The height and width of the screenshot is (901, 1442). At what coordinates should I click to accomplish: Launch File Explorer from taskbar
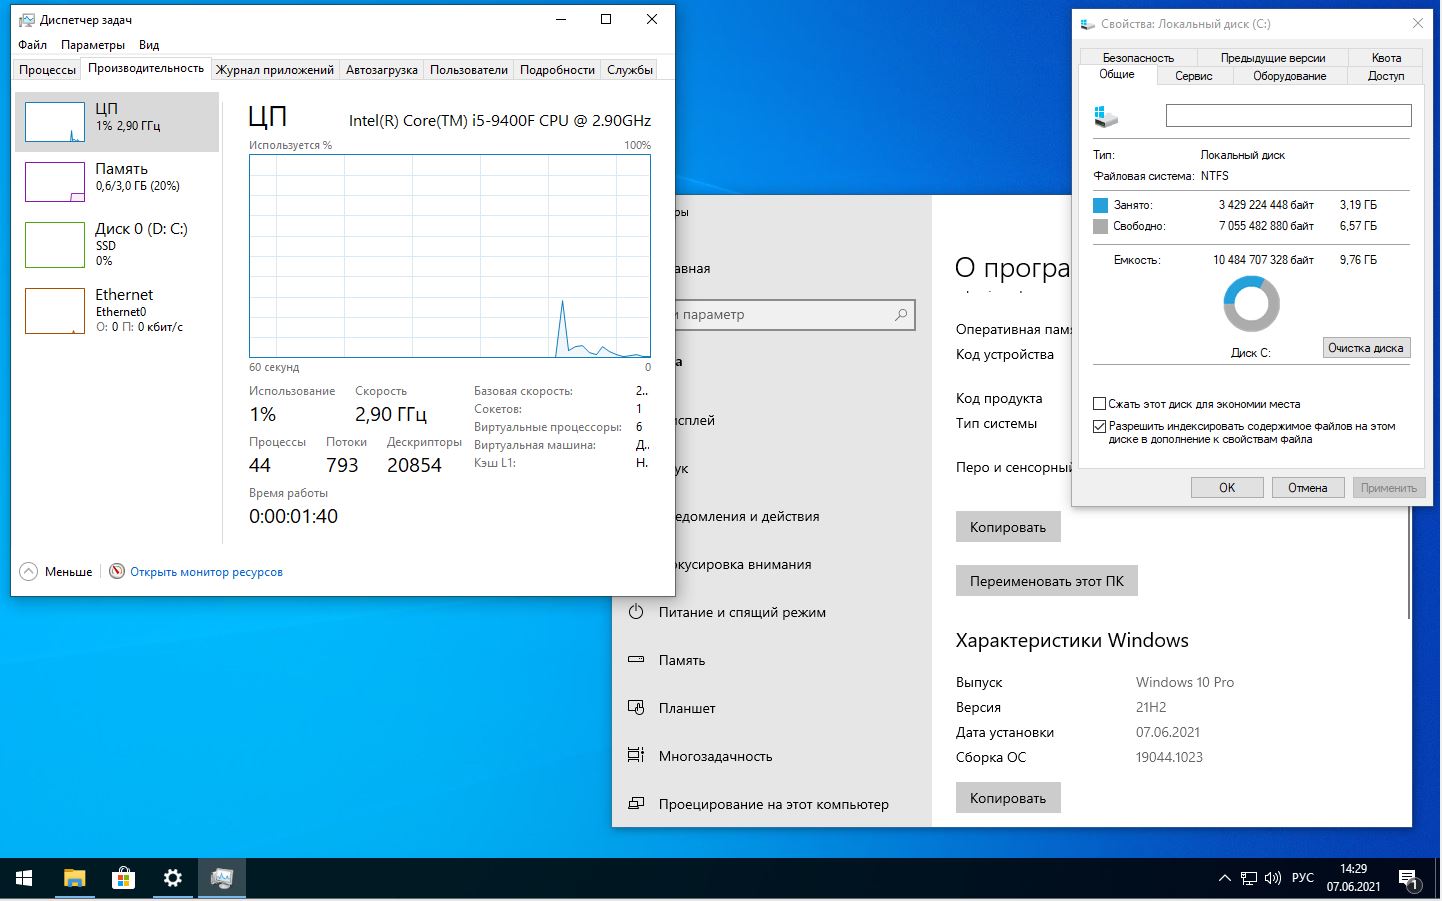[x=74, y=878]
